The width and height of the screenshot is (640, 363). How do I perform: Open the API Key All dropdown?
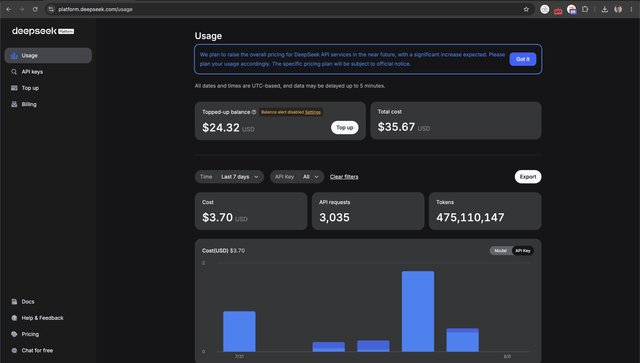click(x=297, y=177)
